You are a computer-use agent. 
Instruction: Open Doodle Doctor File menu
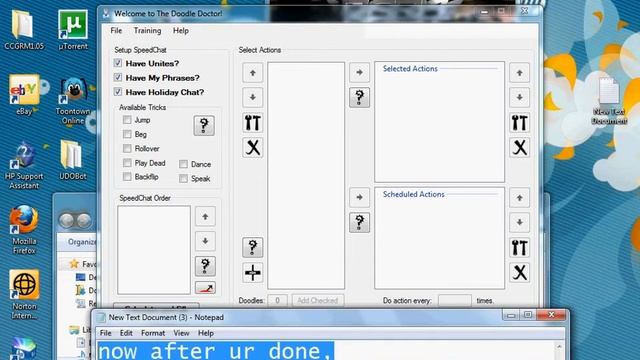tap(116, 31)
